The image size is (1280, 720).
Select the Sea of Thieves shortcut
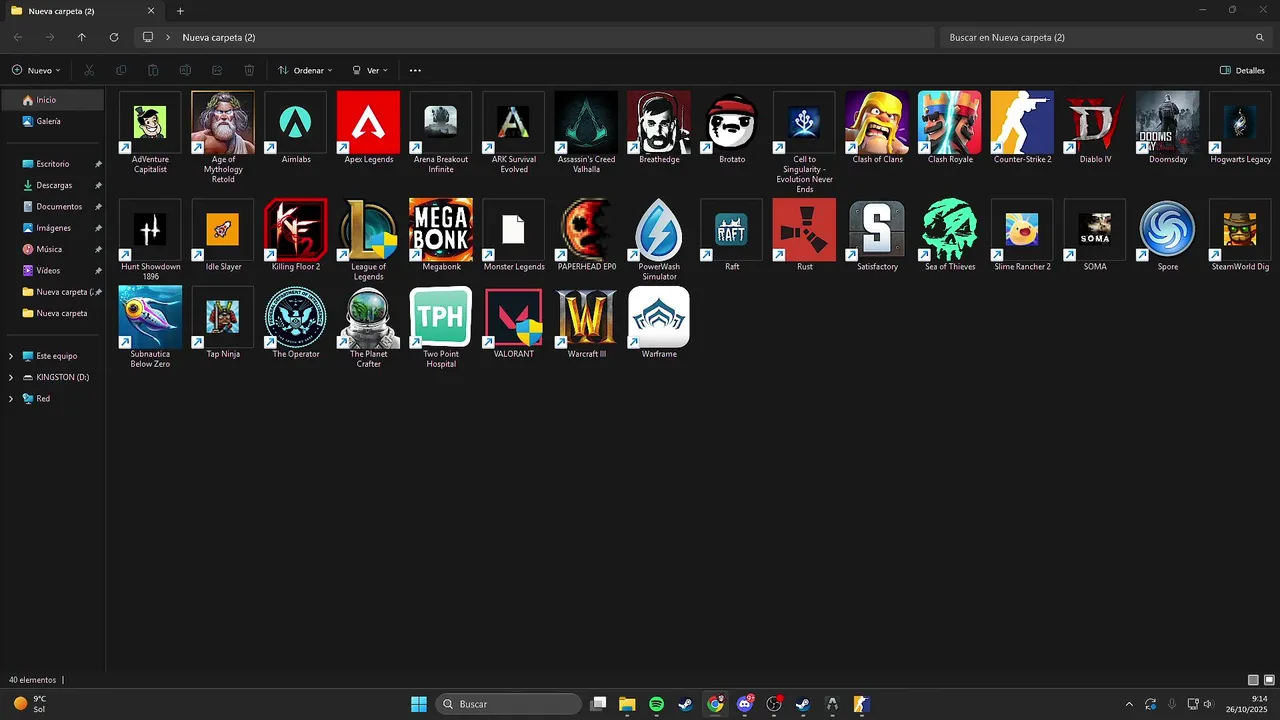tap(950, 230)
